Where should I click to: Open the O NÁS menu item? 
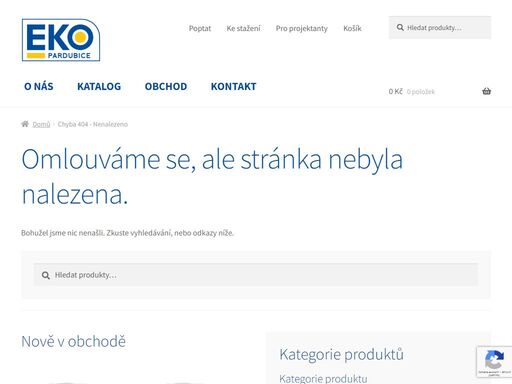tap(39, 86)
